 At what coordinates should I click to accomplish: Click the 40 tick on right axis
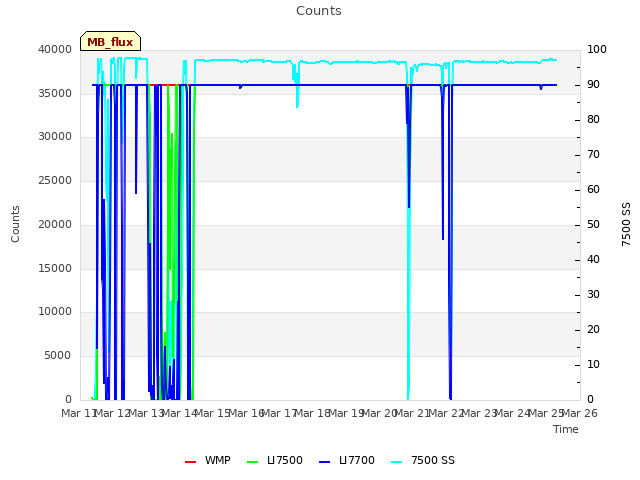(x=593, y=260)
